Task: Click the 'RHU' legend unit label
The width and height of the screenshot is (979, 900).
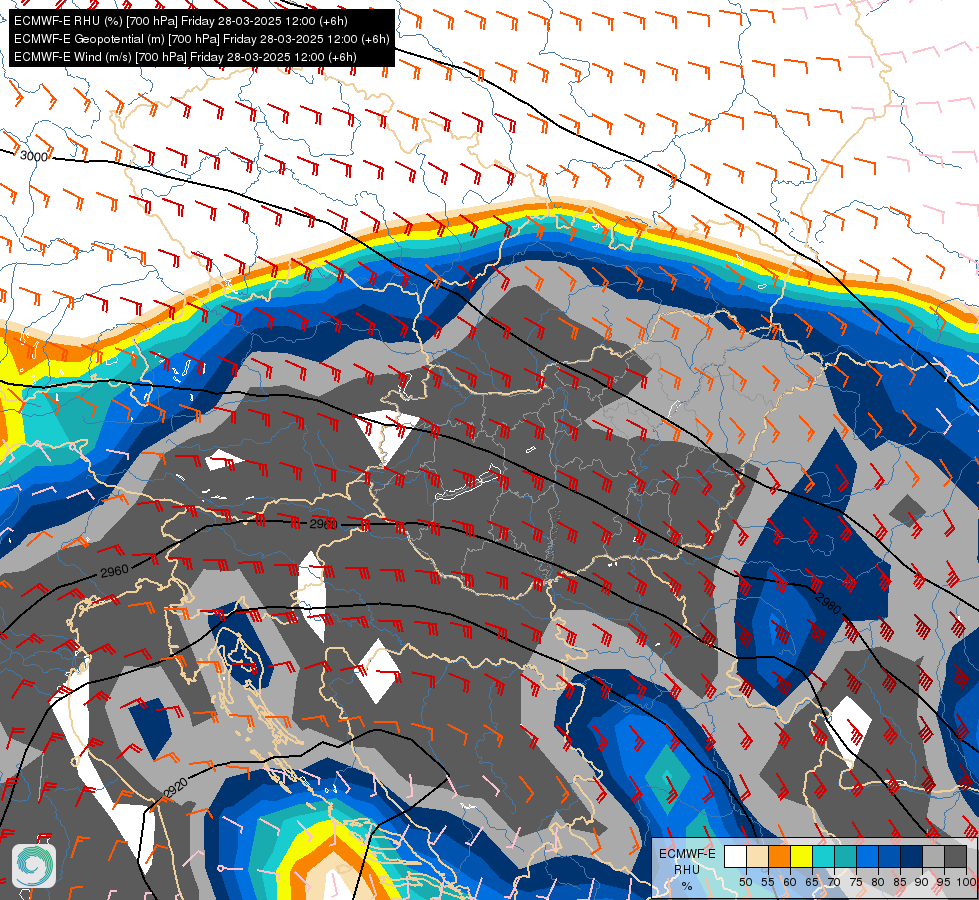Action: [687, 869]
